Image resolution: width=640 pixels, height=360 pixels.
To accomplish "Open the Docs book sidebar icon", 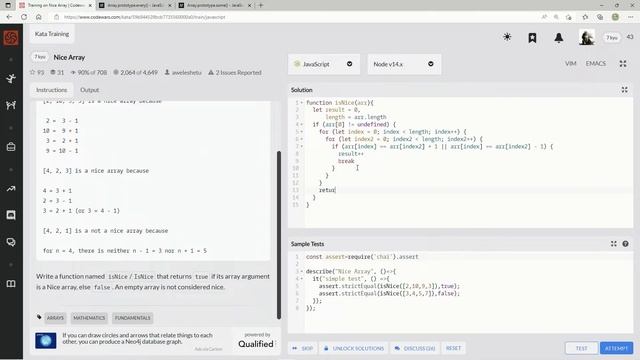I will click(x=11, y=284).
